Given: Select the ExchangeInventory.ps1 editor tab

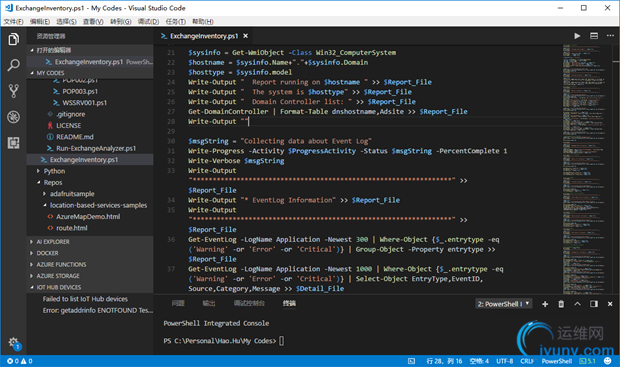Looking at the screenshot, I should point(204,36).
